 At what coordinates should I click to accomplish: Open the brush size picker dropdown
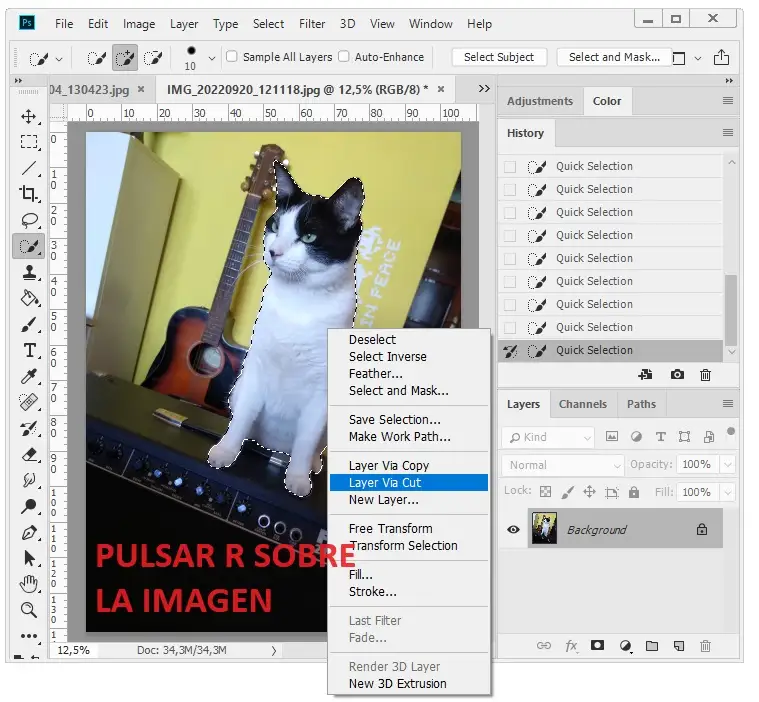[x=212, y=58]
